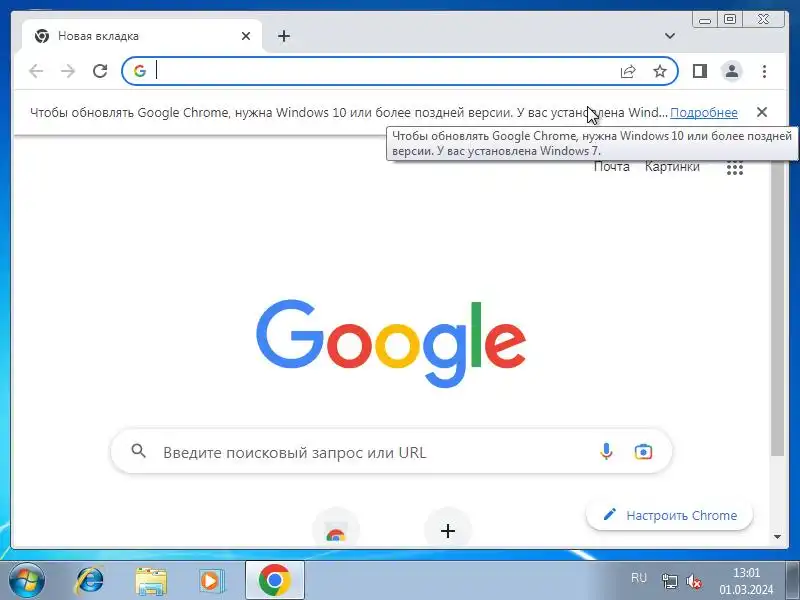Reload the current page
The image size is (800, 600).
tap(100, 71)
